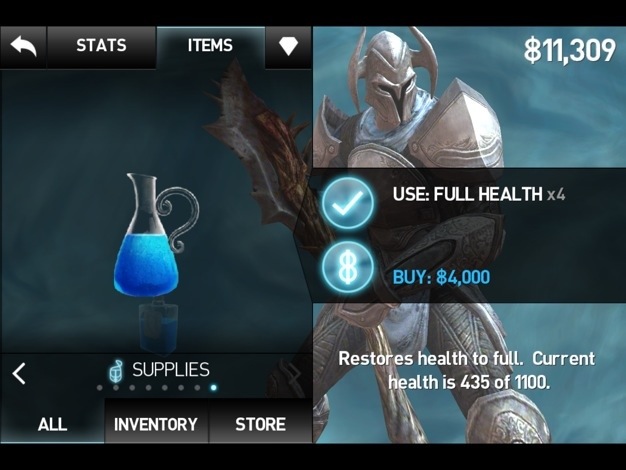
Task: Show ALL items filter
Action: (52, 424)
